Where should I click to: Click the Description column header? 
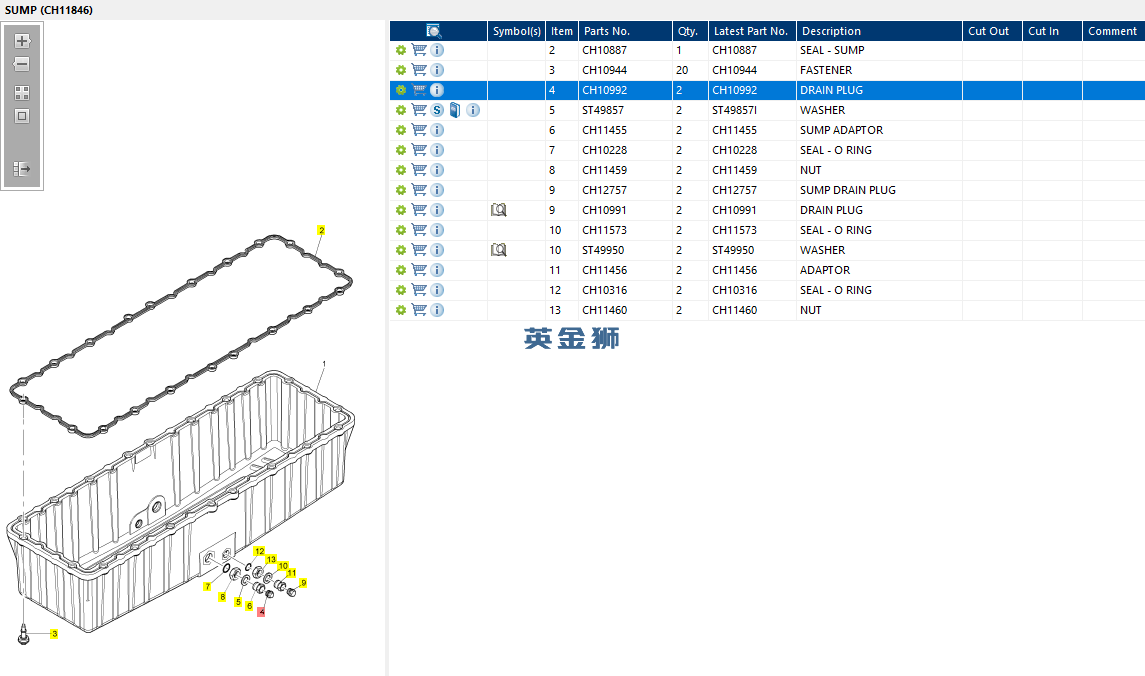pos(831,31)
